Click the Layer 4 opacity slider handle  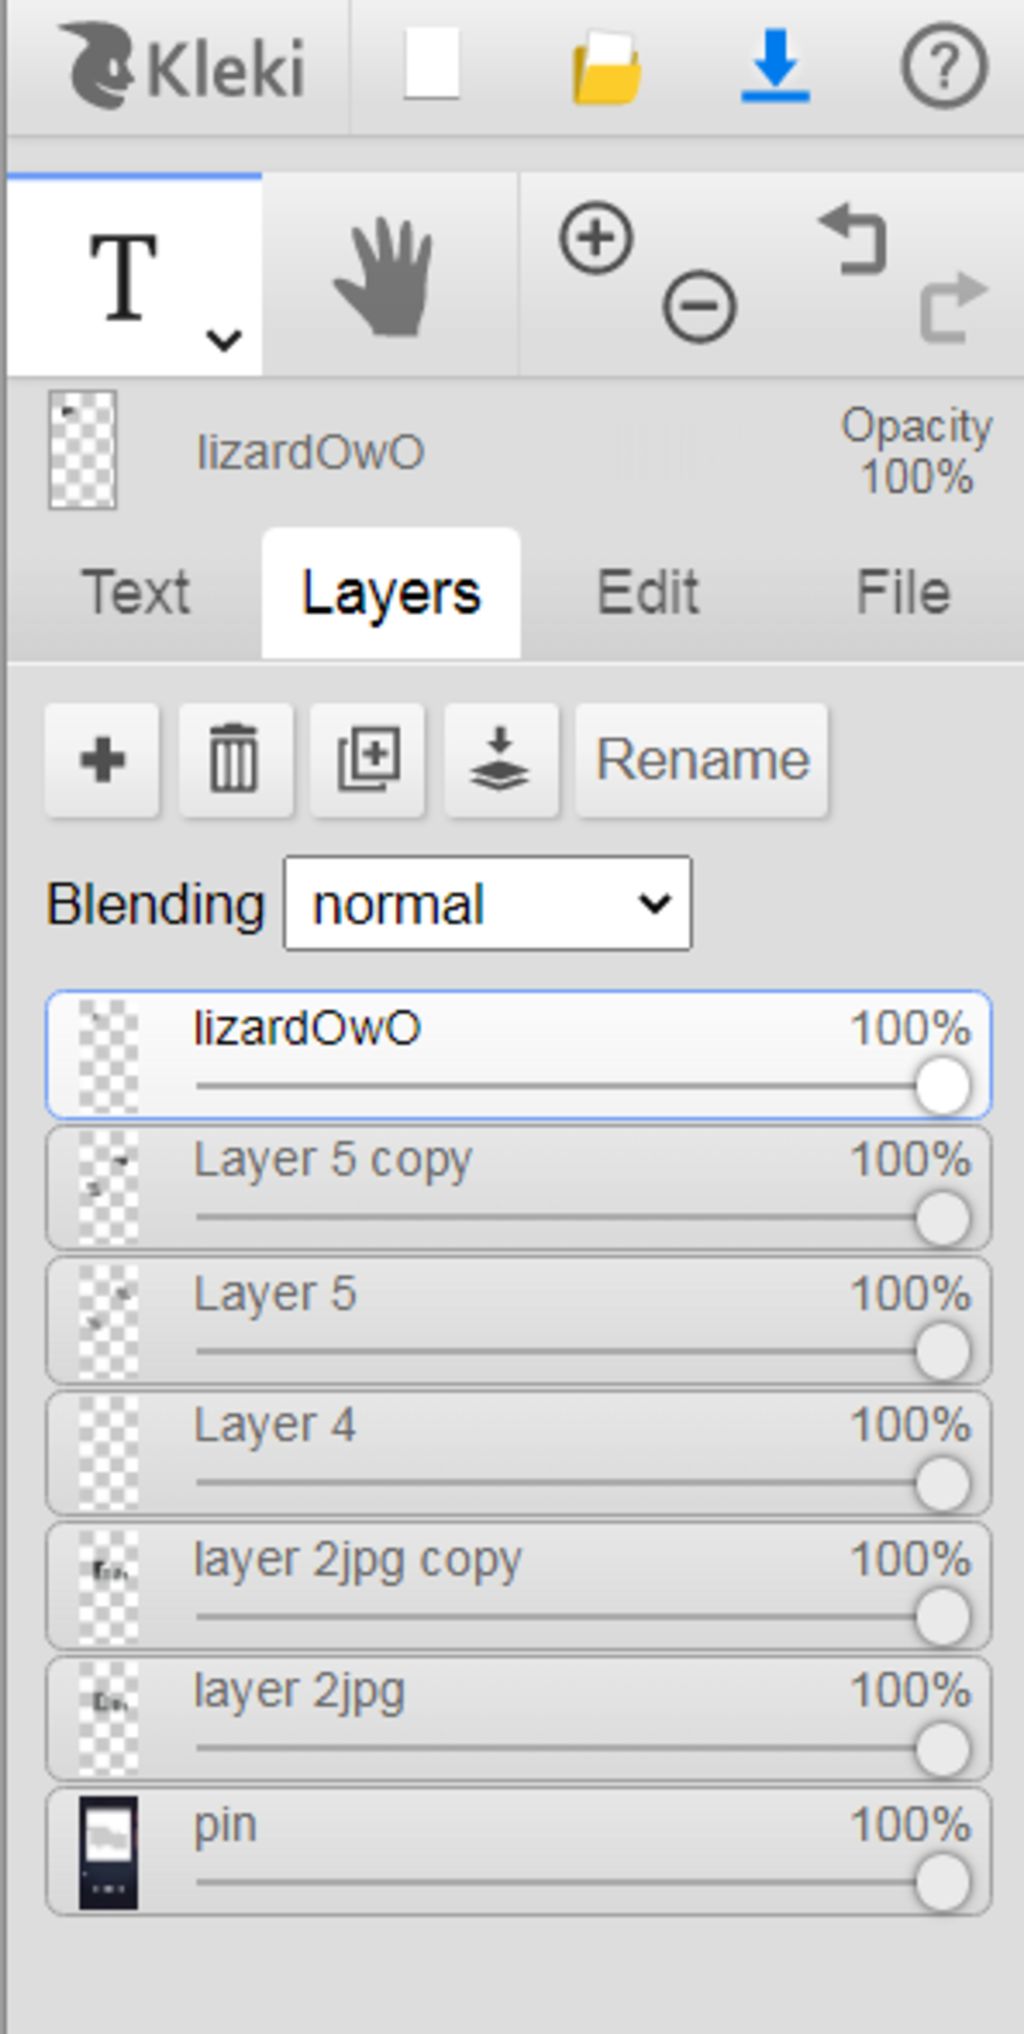(x=943, y=1483)
